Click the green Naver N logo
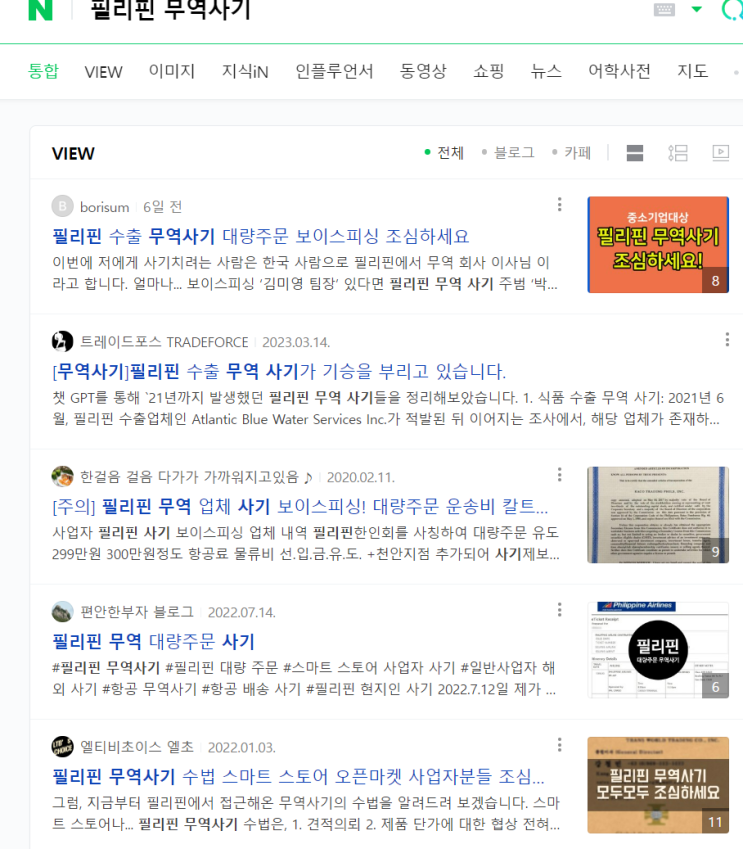 [41, 10]
